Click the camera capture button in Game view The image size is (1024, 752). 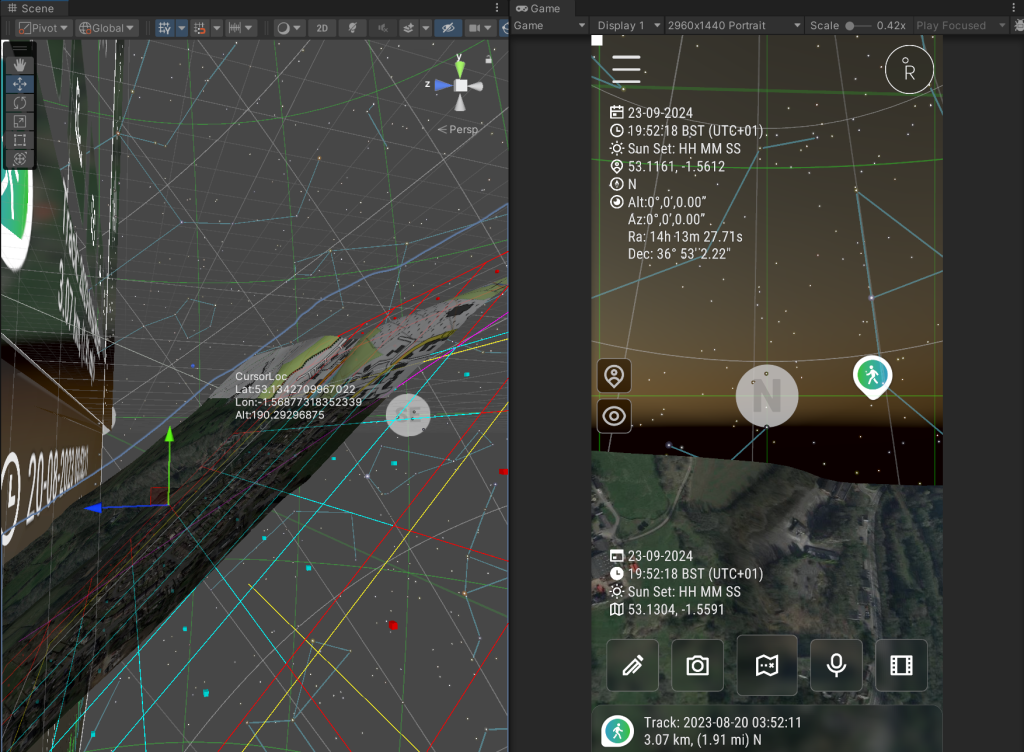pyautogui.click(x=697, y=665)
